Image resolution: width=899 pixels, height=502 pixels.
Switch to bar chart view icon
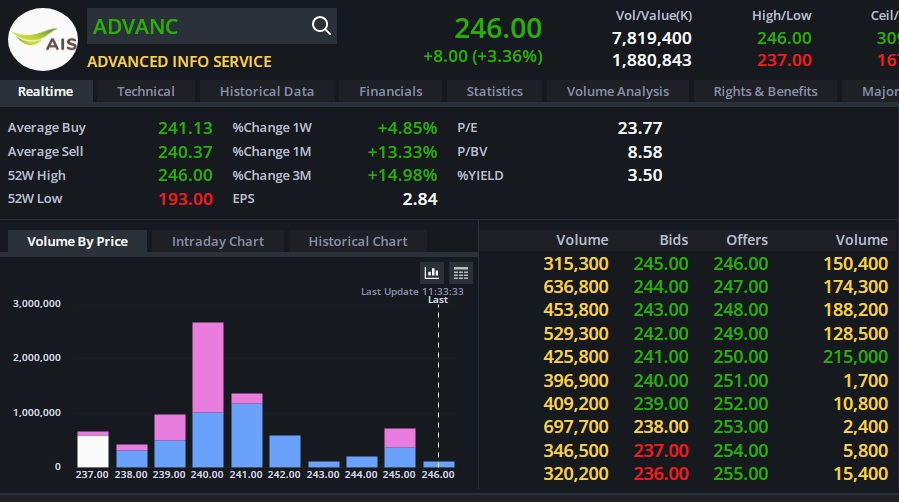pos(432,273)
